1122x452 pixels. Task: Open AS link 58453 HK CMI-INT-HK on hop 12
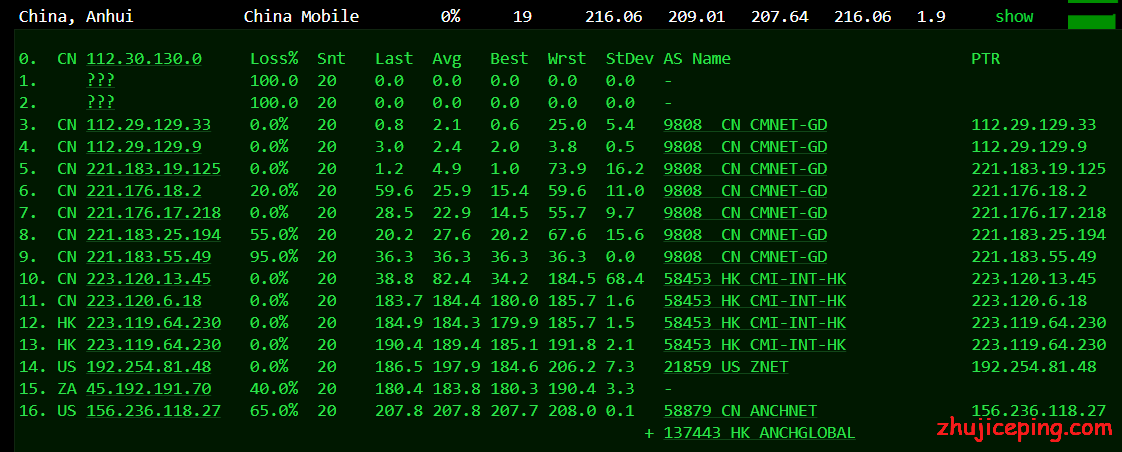(755, 323)
